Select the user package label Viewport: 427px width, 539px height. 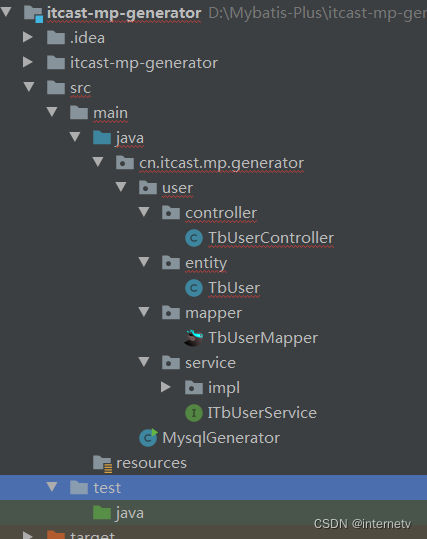tap(177, 188)
